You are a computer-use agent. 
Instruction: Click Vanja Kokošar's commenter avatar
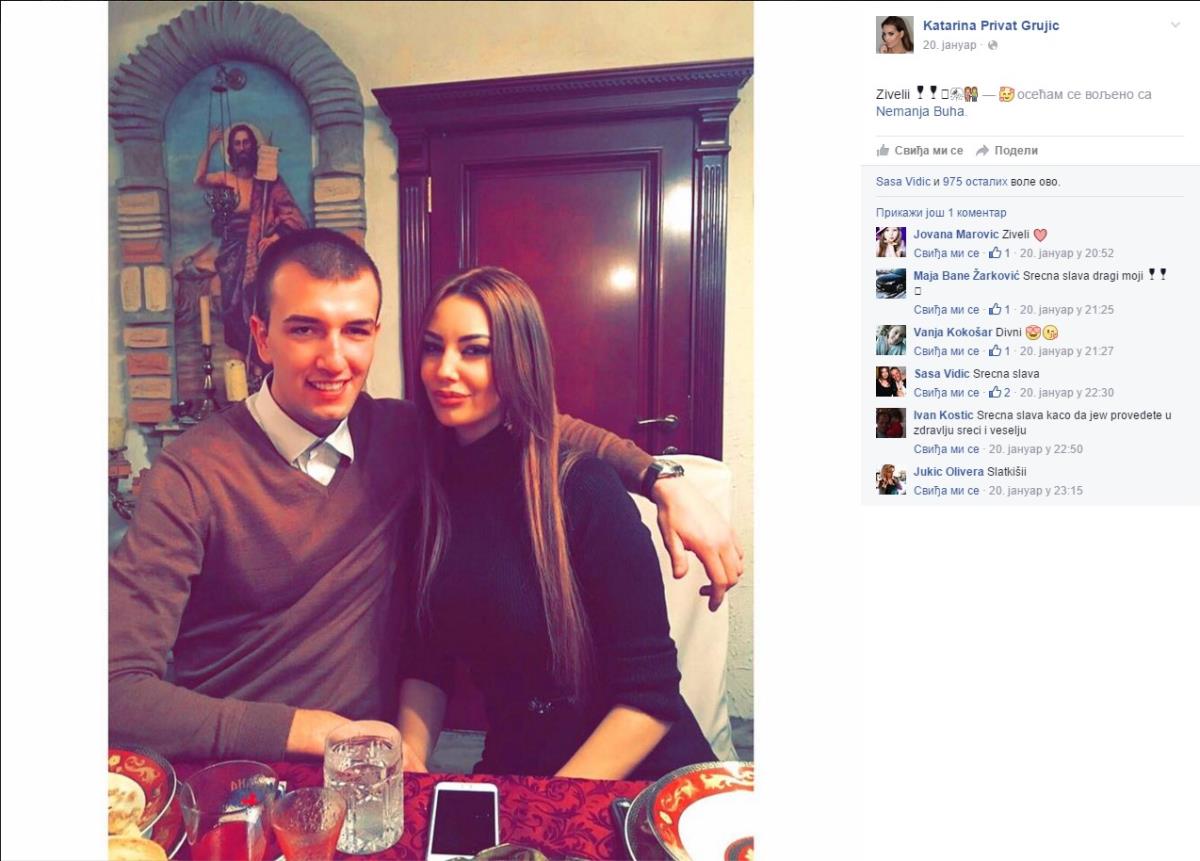tap(891, 340)
